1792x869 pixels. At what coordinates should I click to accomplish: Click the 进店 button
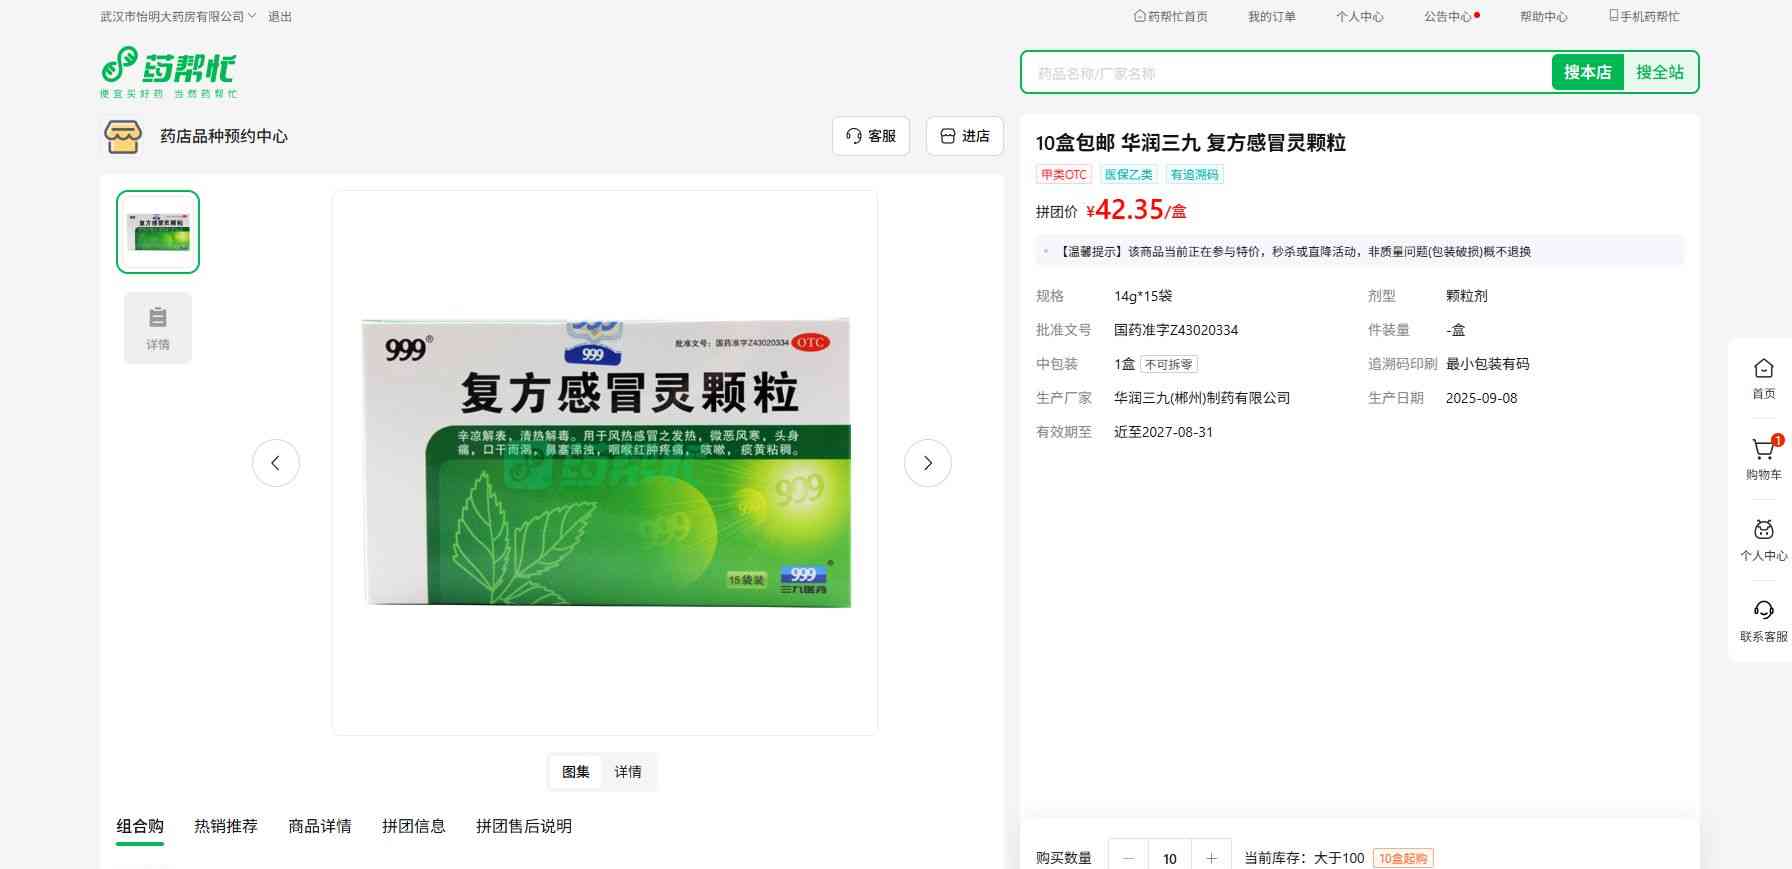[965, 136]
